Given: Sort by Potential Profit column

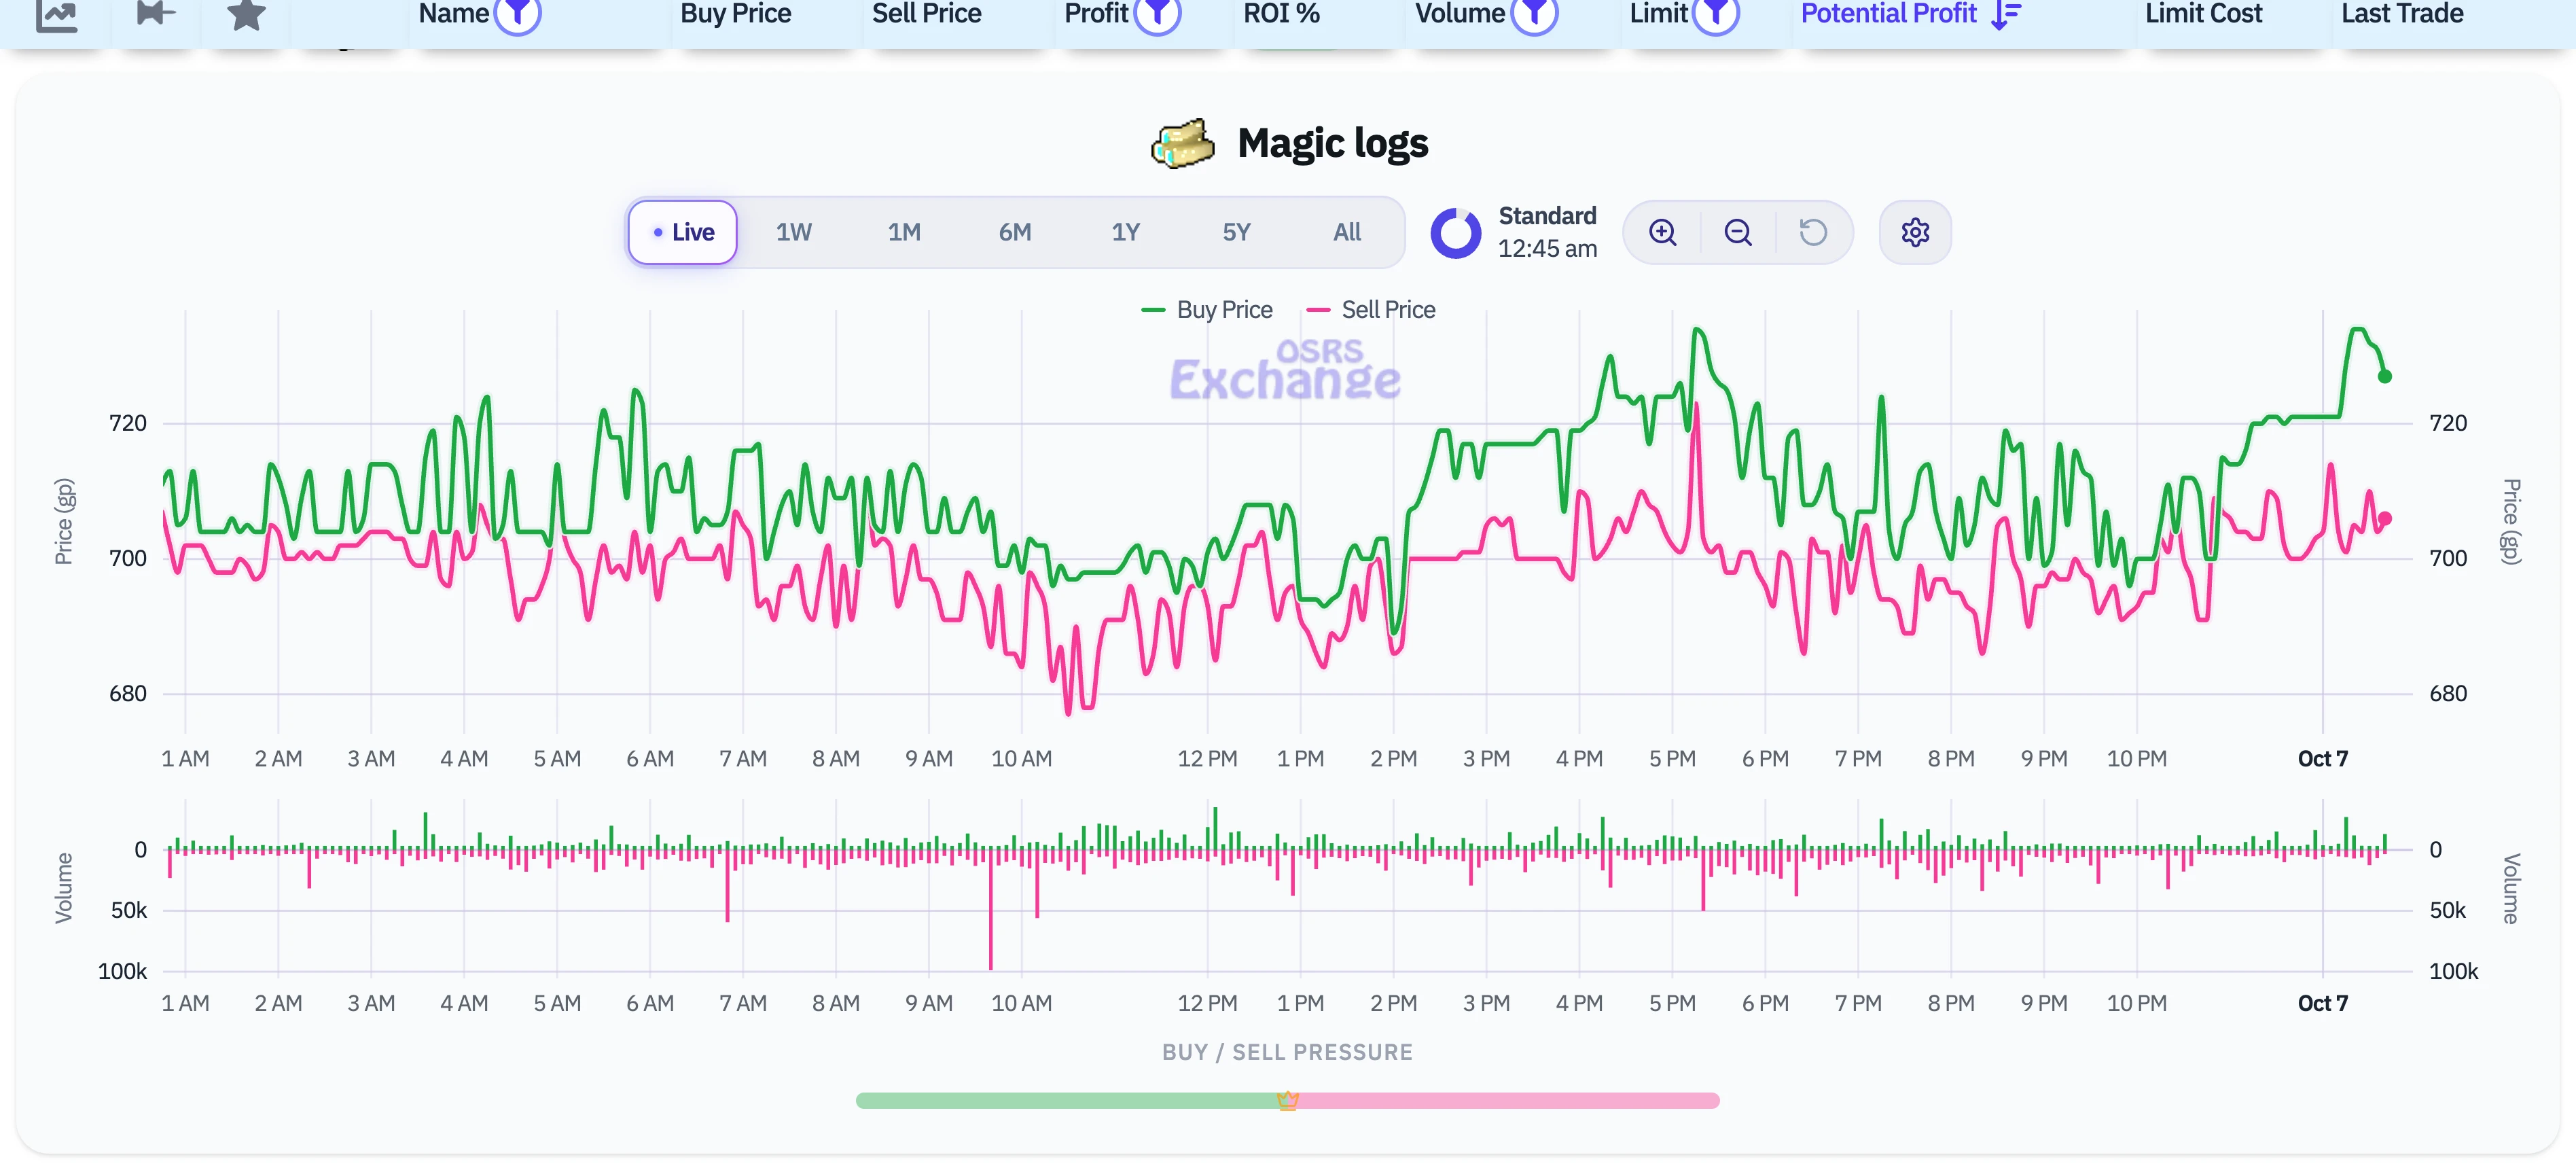Looking at the screenshot, I should pyautogui.click(x=1888, y=13).
